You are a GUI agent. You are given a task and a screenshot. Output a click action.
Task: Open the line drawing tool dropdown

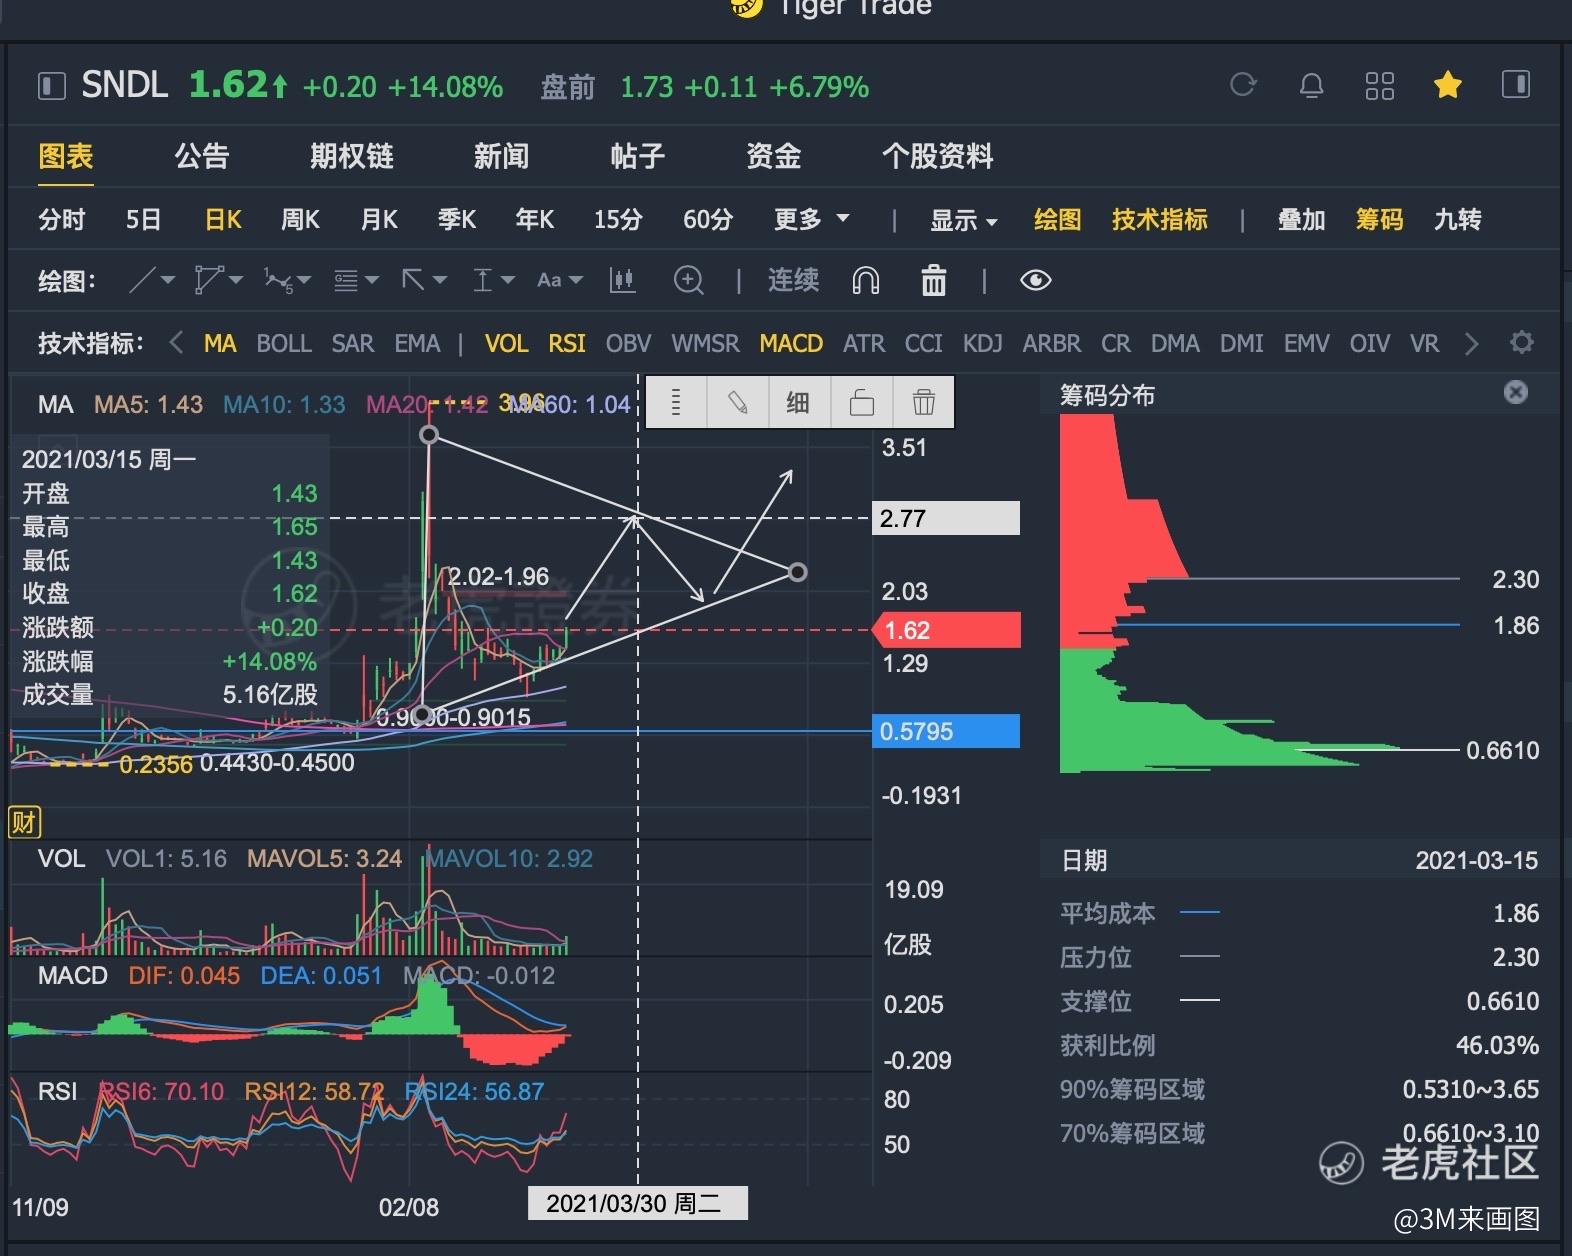[152, 280]
